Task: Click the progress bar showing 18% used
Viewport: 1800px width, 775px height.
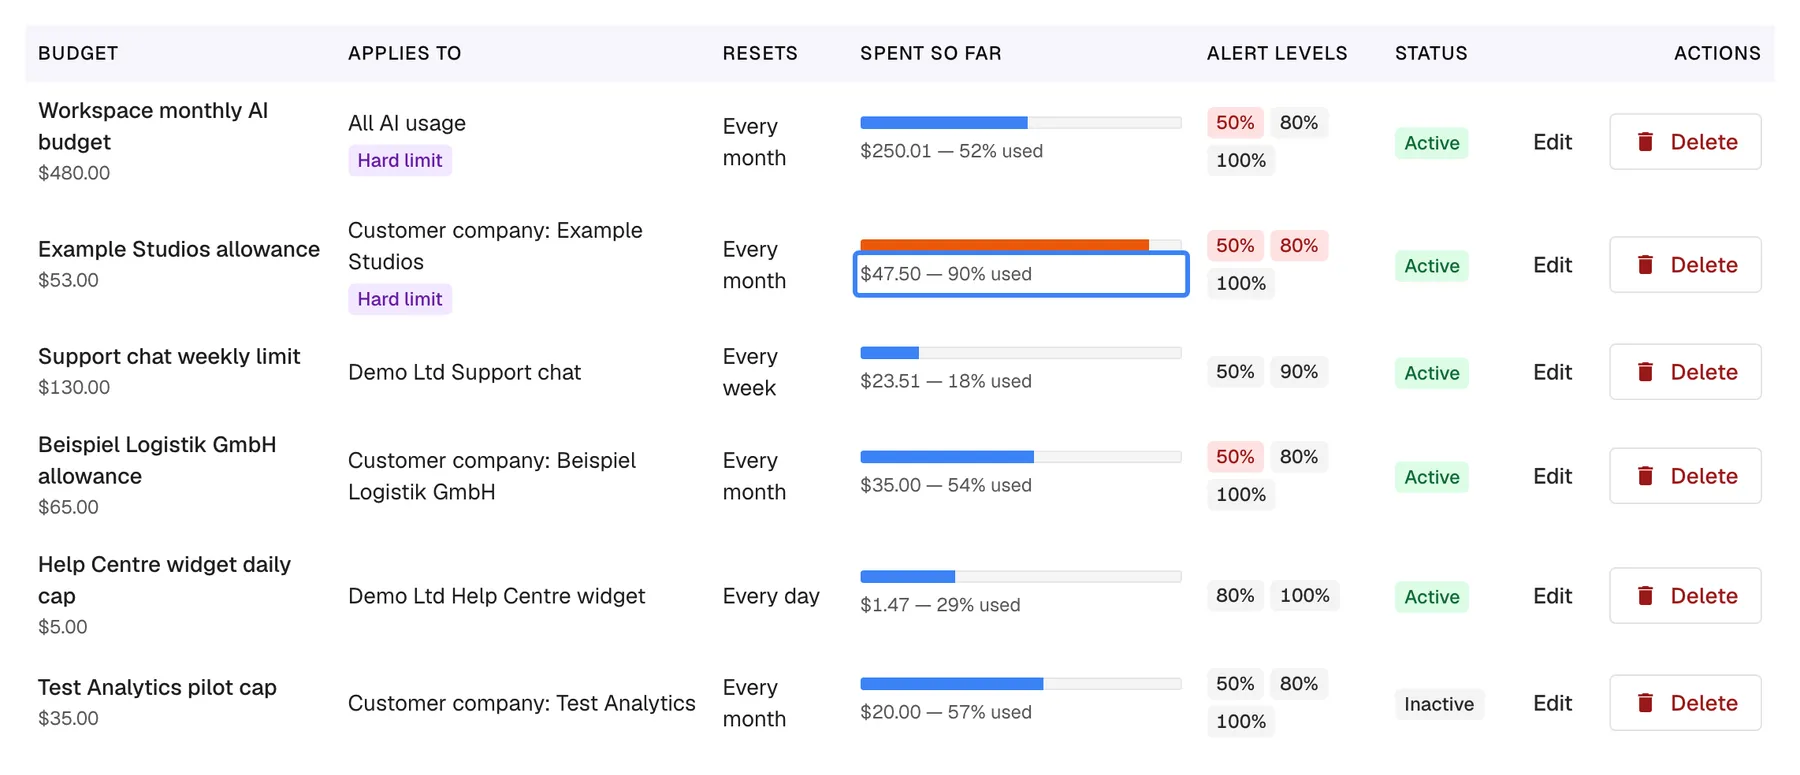Action: (x=1021, y=353)
